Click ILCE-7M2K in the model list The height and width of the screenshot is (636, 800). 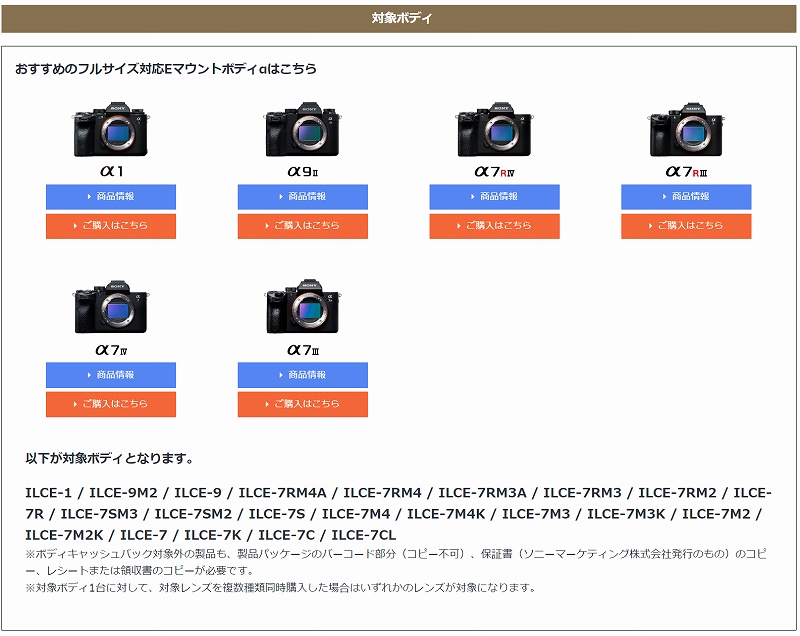click(64, 535)
